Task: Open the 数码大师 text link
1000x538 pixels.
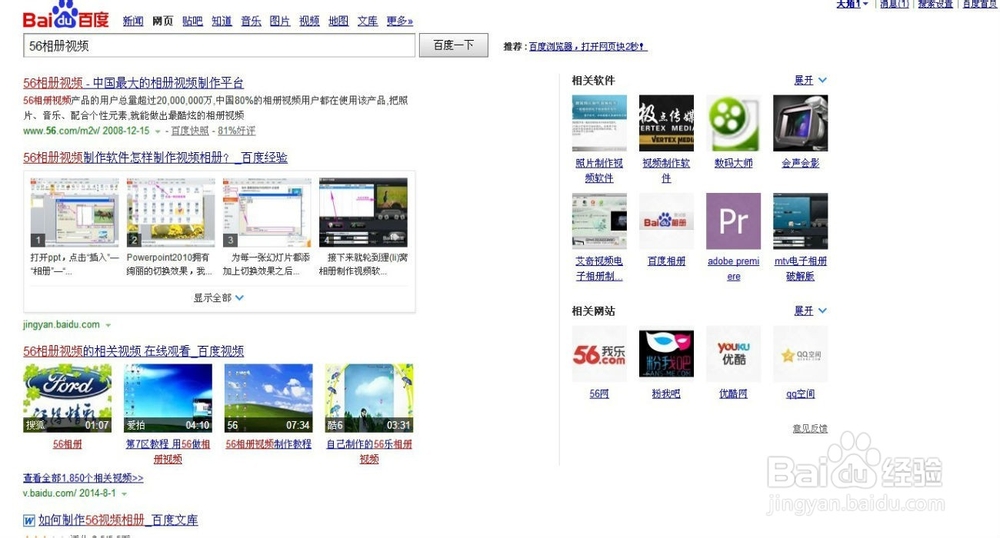Action: tap(733, 163)
